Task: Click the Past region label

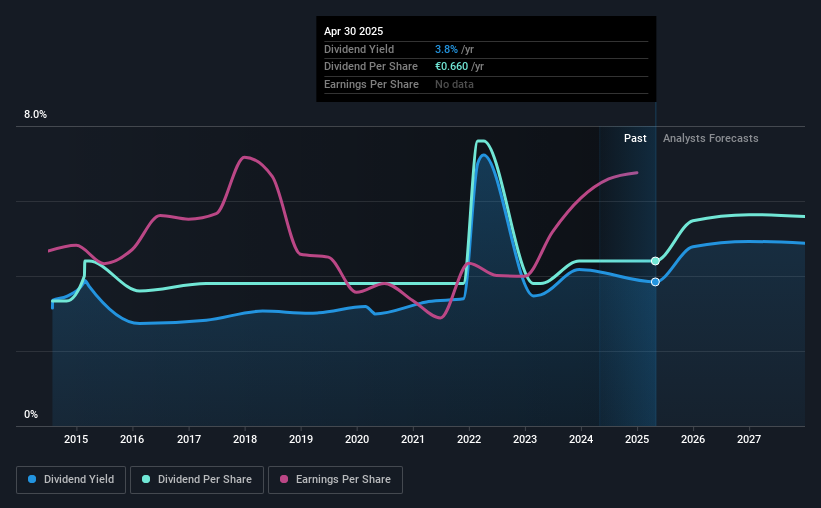Action: [635, 138]
